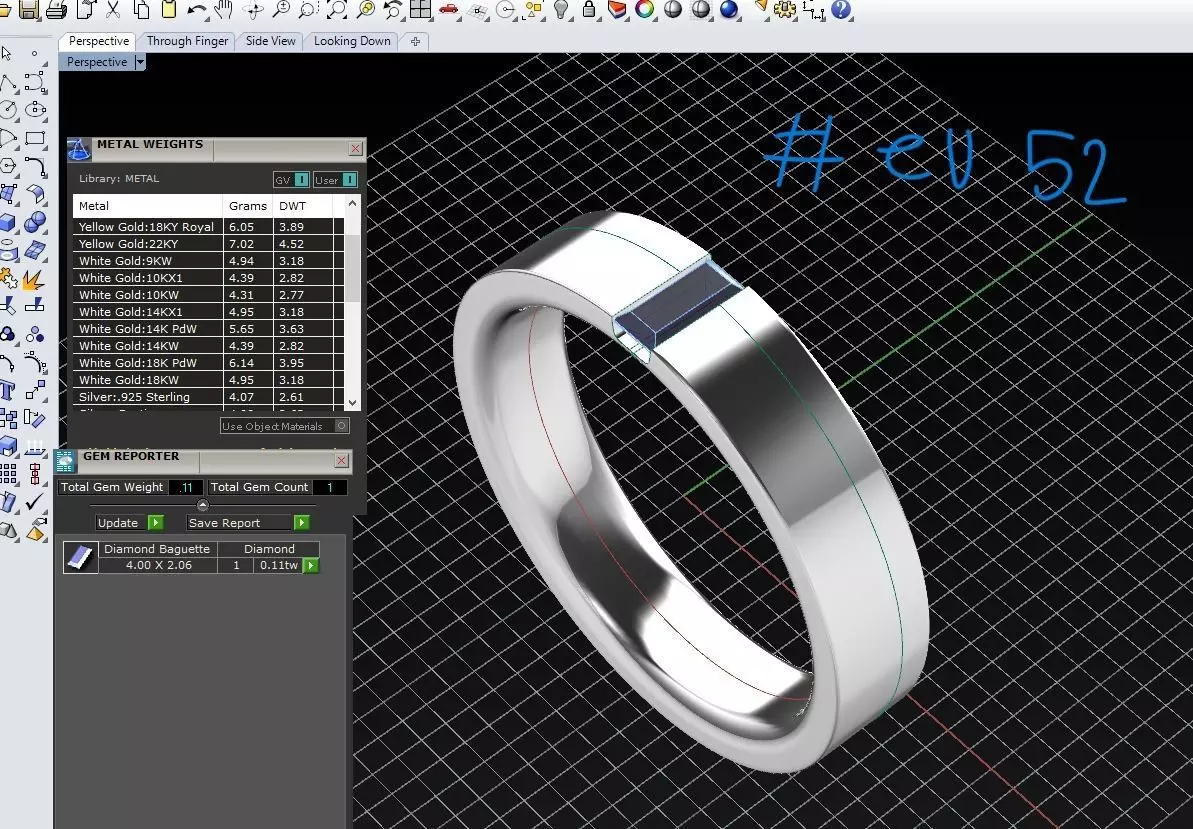The width and height of the screenshot is (1193, 829).
Task: Click the red car icon
Action: [x=449, y=9]
